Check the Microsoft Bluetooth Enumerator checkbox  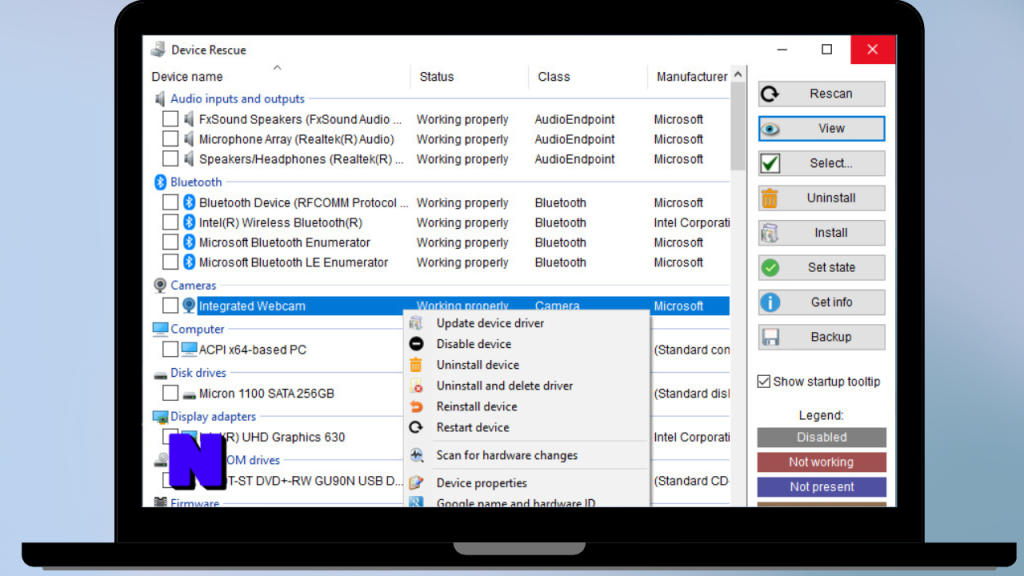[170, 242]
